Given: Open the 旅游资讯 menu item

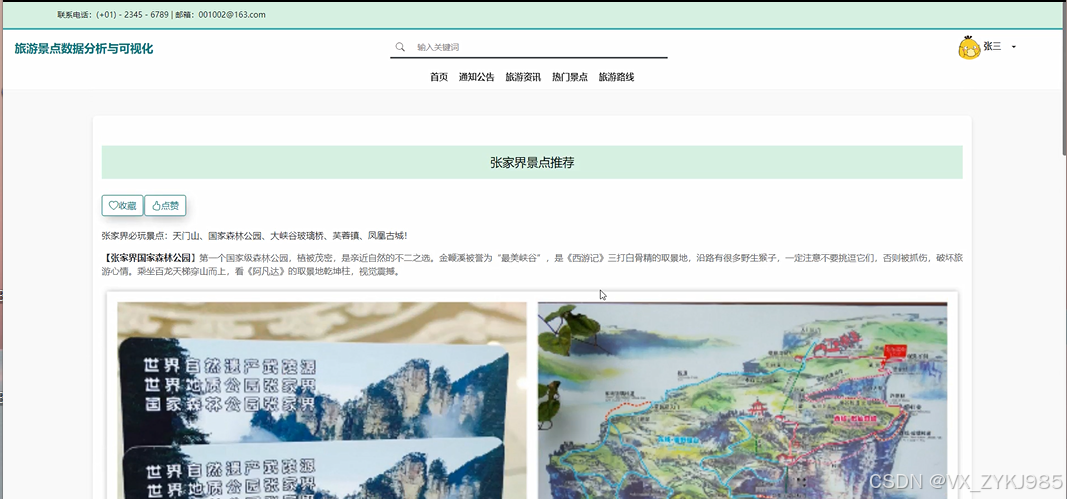Looking at the screenshot, I should pos(523,77).
